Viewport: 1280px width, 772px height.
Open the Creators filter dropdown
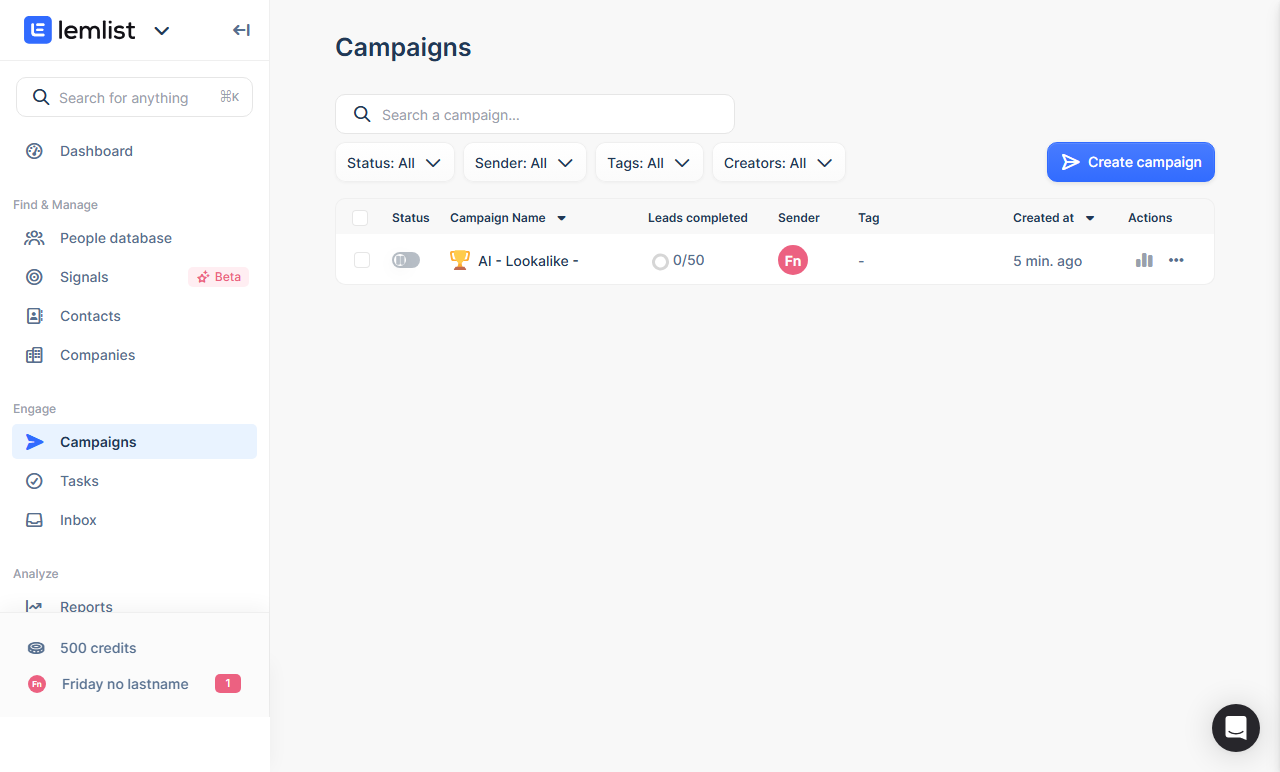(x=778, y=162)
